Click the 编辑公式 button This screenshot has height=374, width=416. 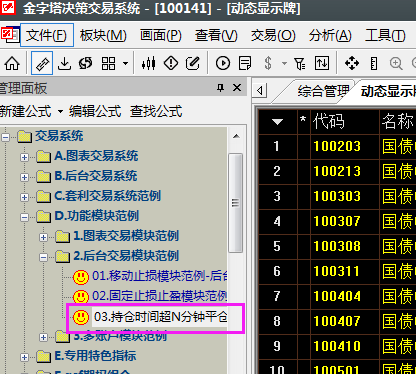pyautogui.click(x=95, y=111)
